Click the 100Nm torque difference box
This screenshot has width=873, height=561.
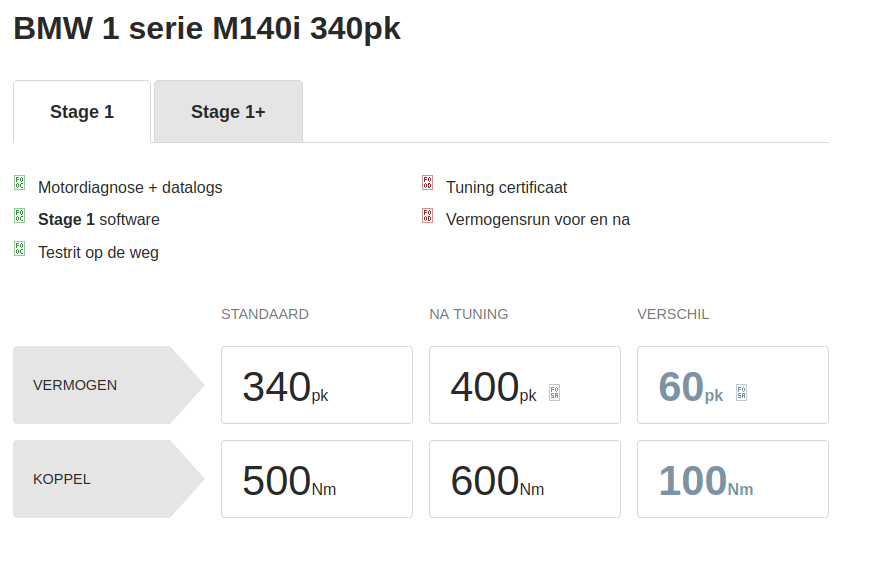(x=732, y=479)
